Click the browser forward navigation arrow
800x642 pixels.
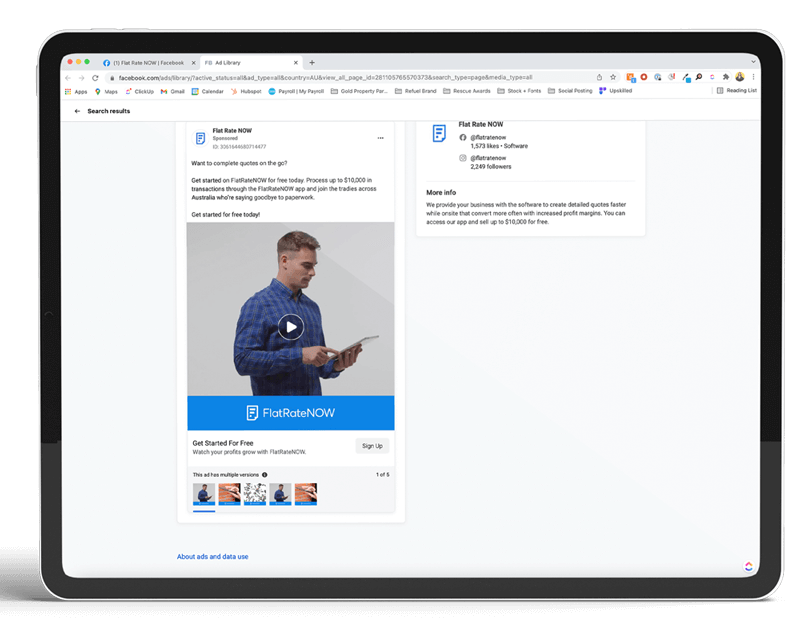(x=82, y=78)
